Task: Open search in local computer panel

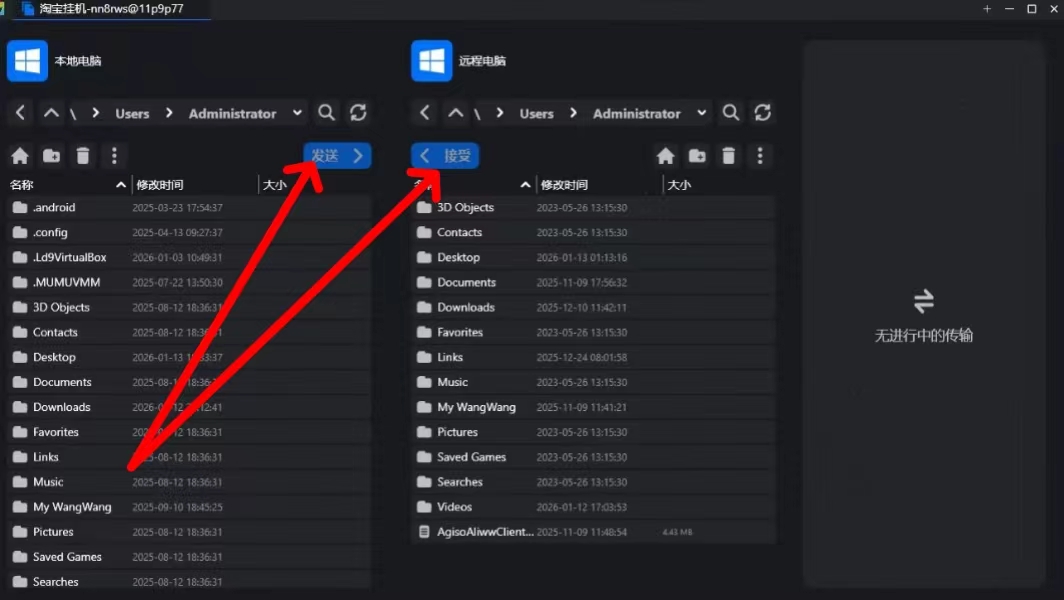Action: coord(326,113)
